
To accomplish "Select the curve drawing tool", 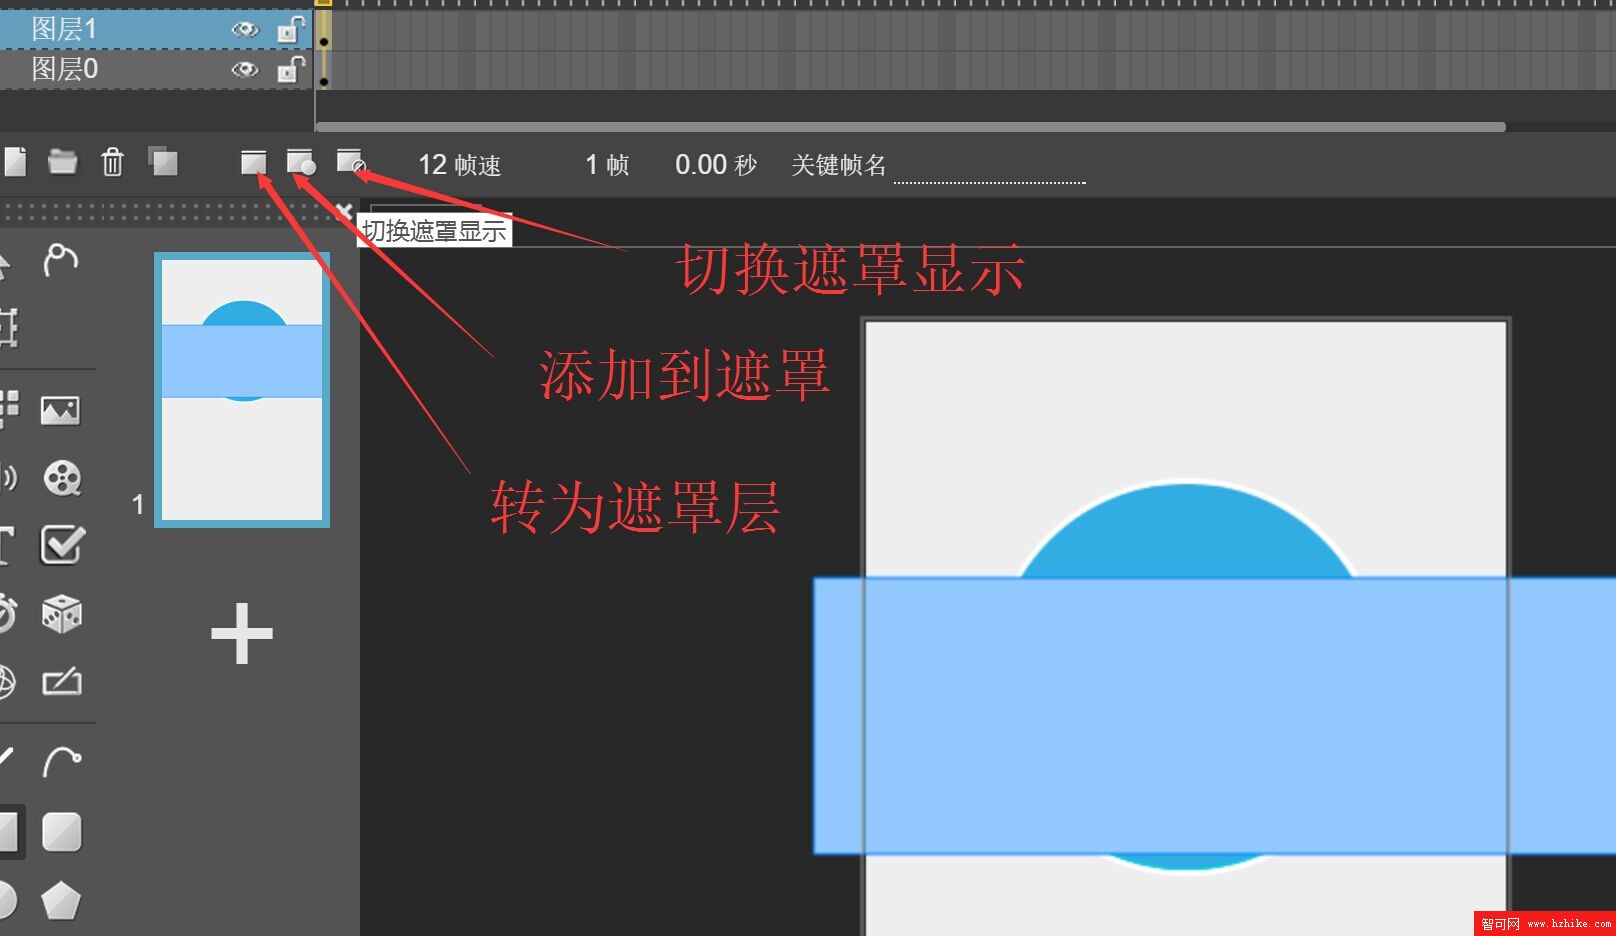I will coord(62,762).
